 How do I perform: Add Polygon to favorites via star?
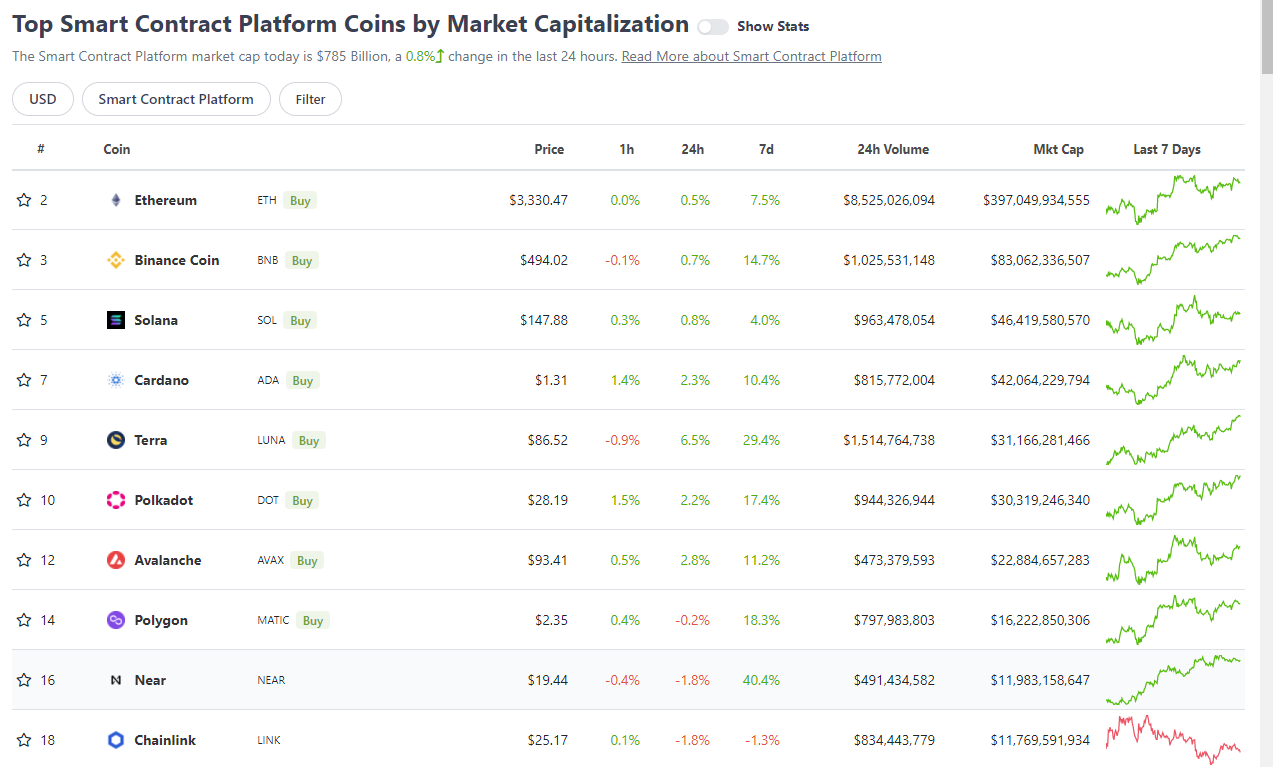click(24, 620)
